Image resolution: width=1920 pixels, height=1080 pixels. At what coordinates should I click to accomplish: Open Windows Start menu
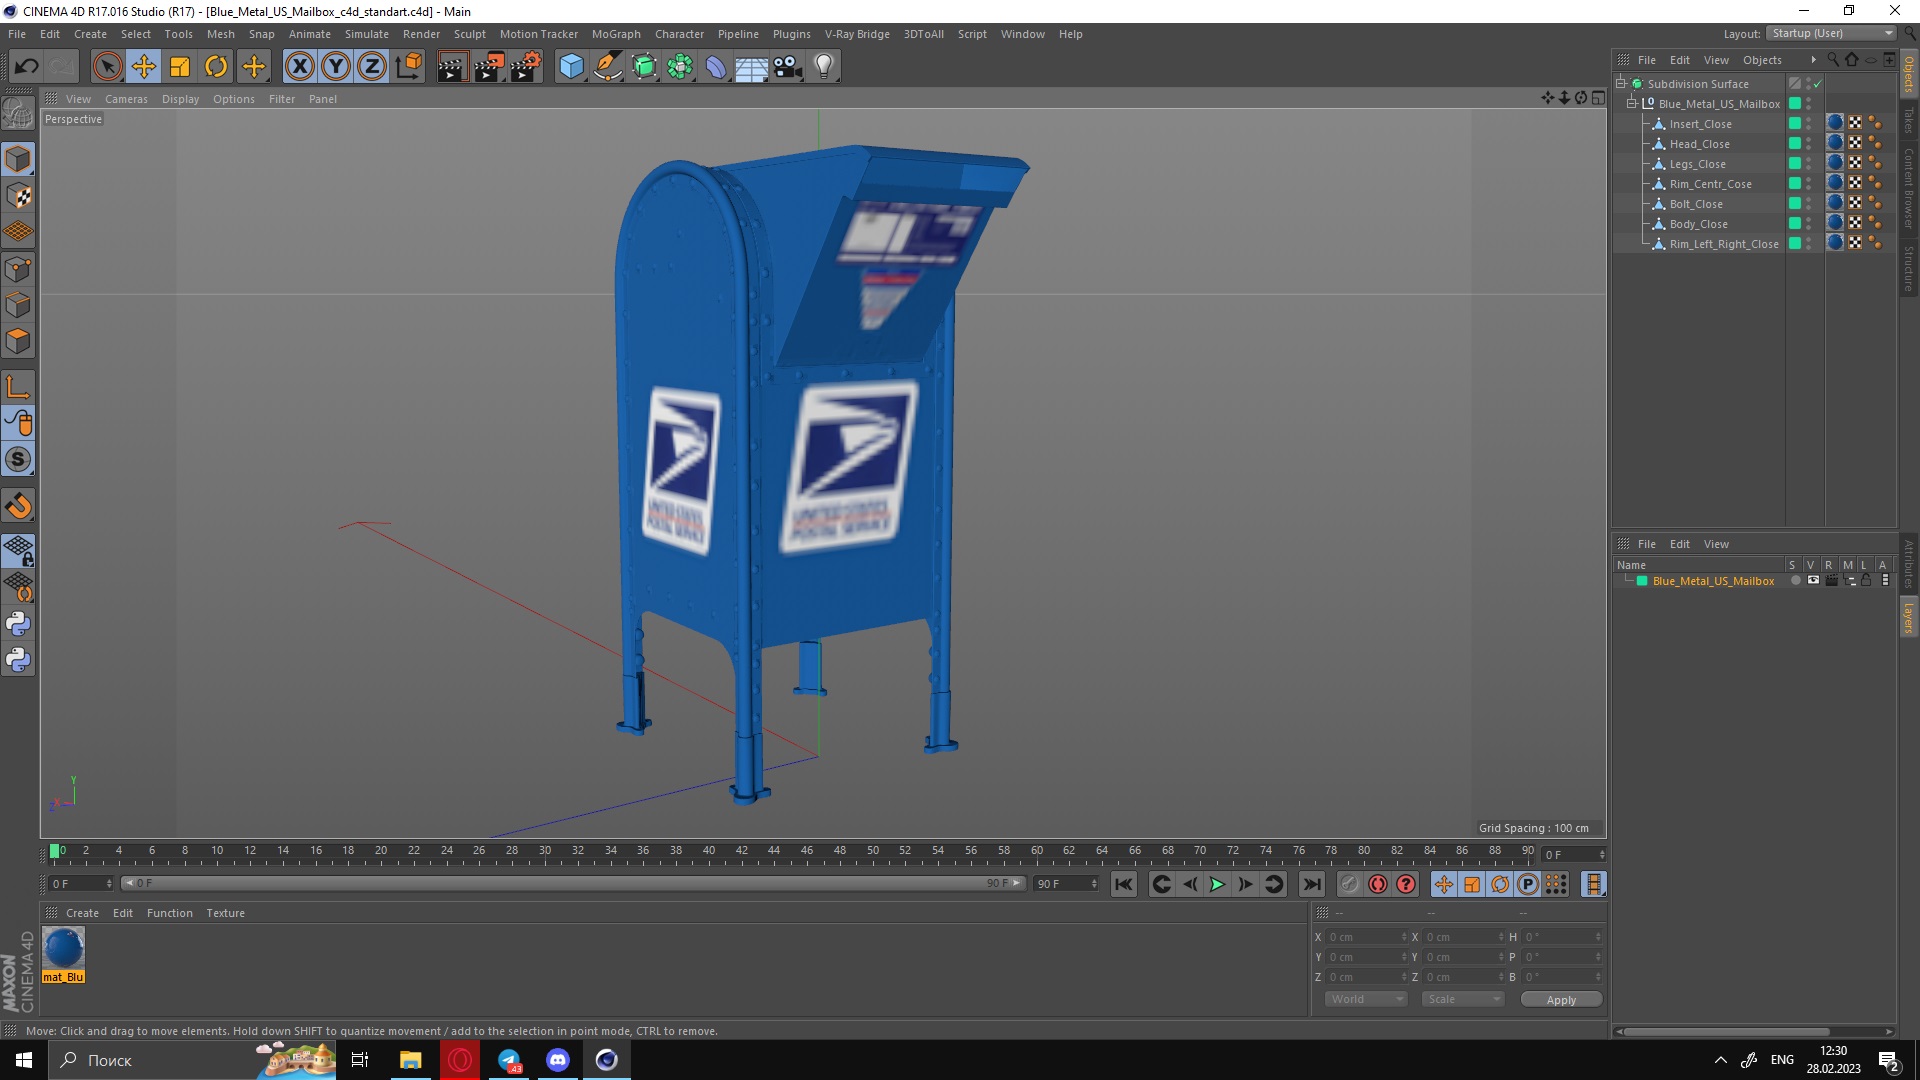tap(24, 1060)
